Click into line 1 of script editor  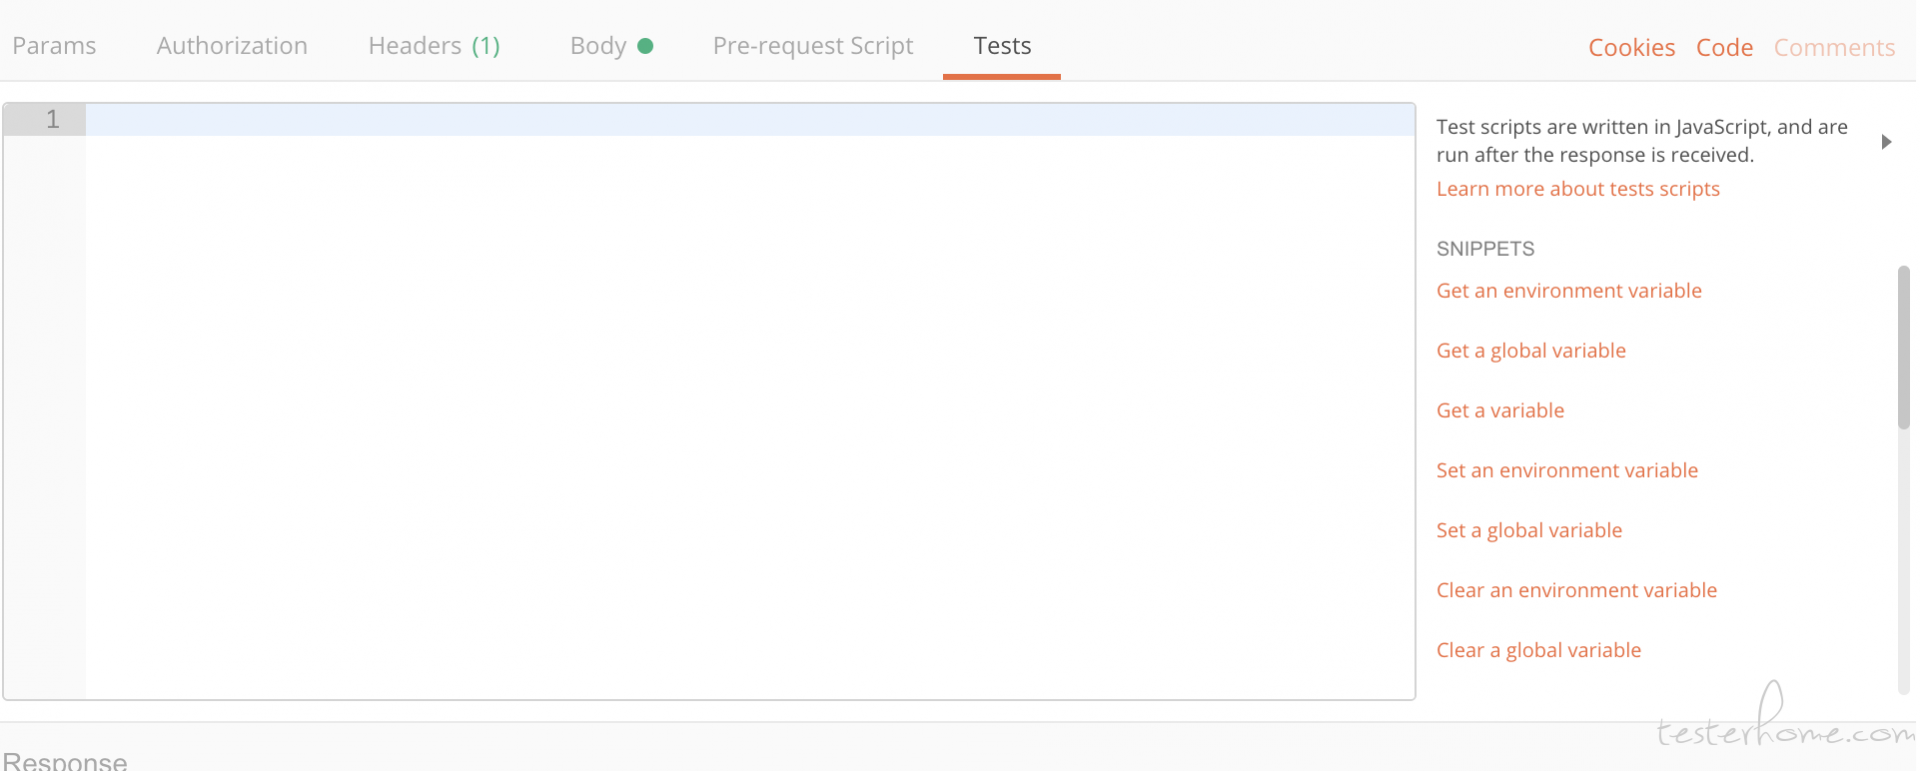[750, 120]
